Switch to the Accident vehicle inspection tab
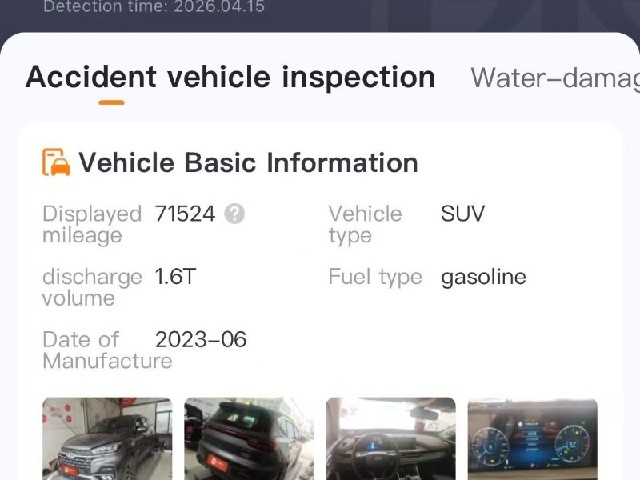640x480 pixels. pos(230,77)
